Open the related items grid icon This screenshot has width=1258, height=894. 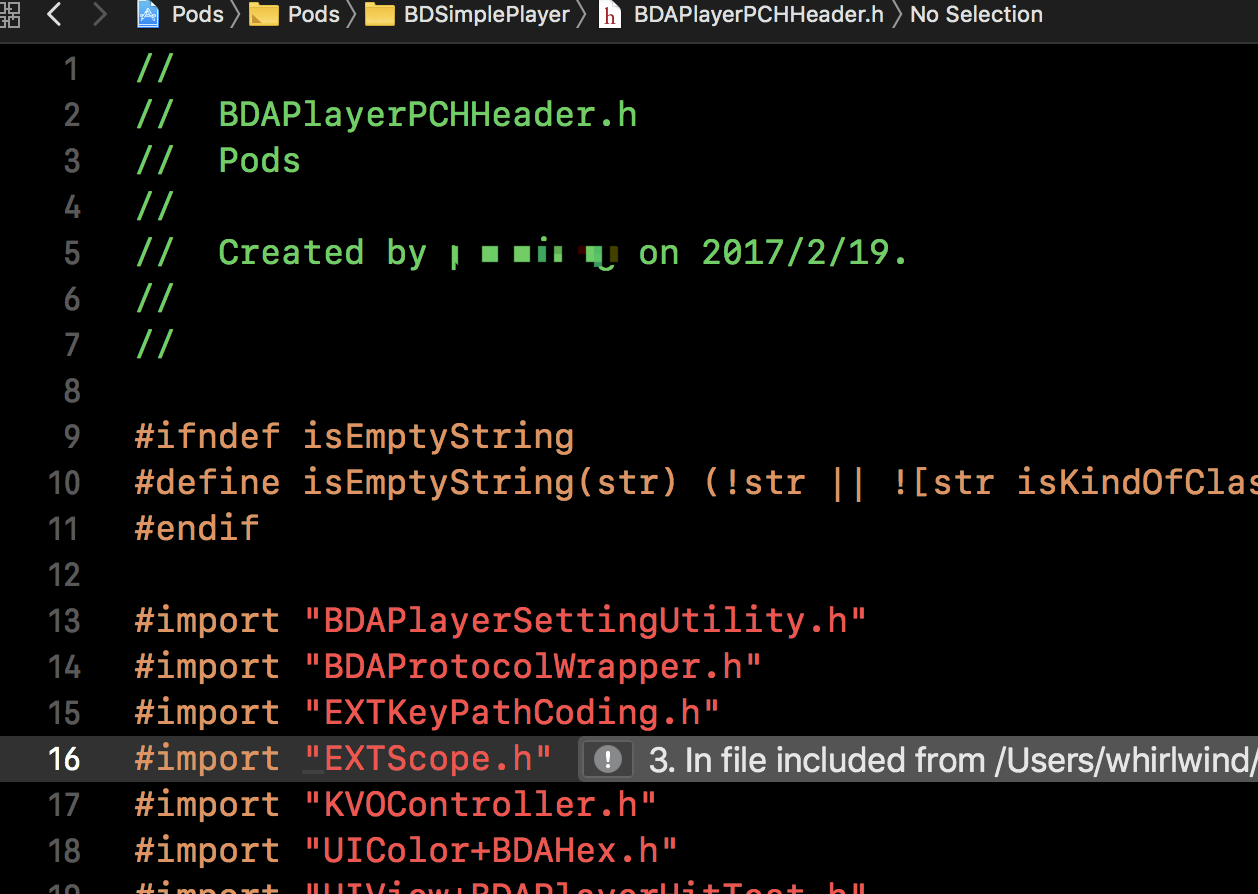pyautogui.click(x=8, y=14)
